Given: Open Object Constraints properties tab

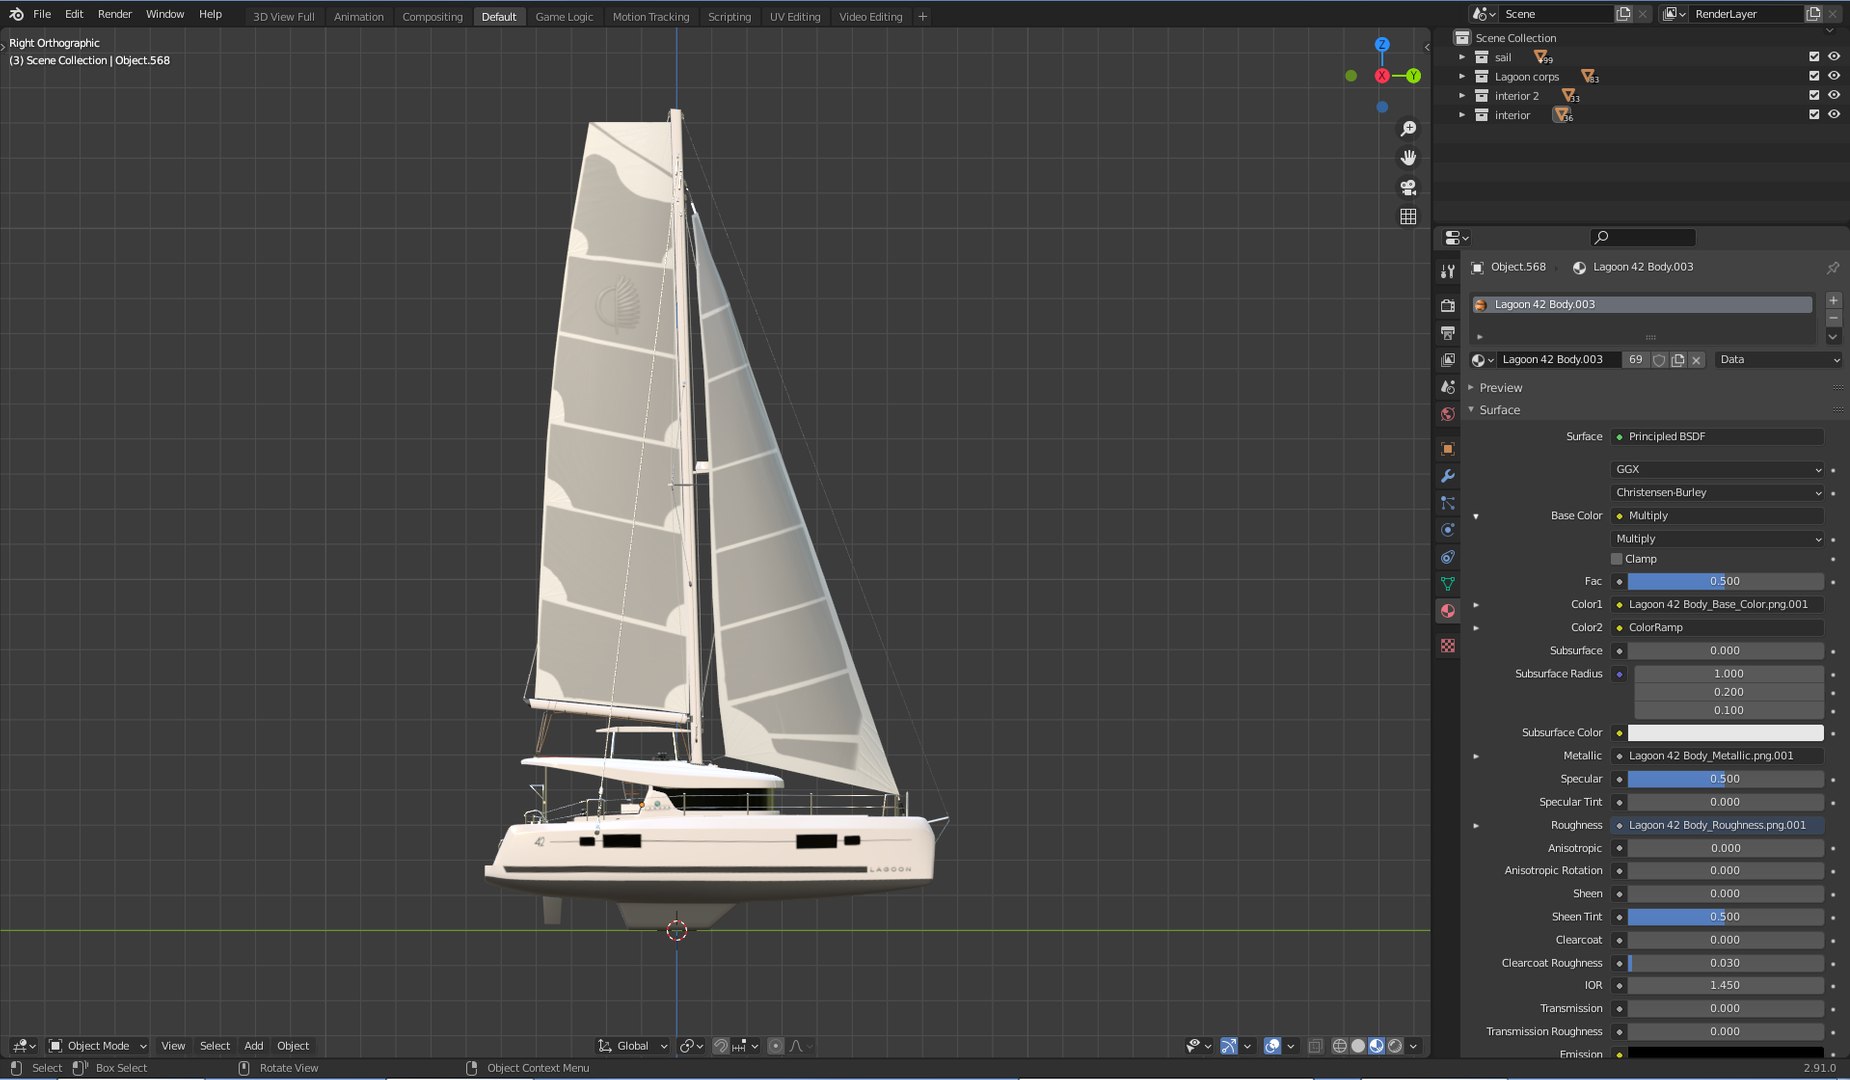Looking at the screenshot, I should [x=1447, y=557].
